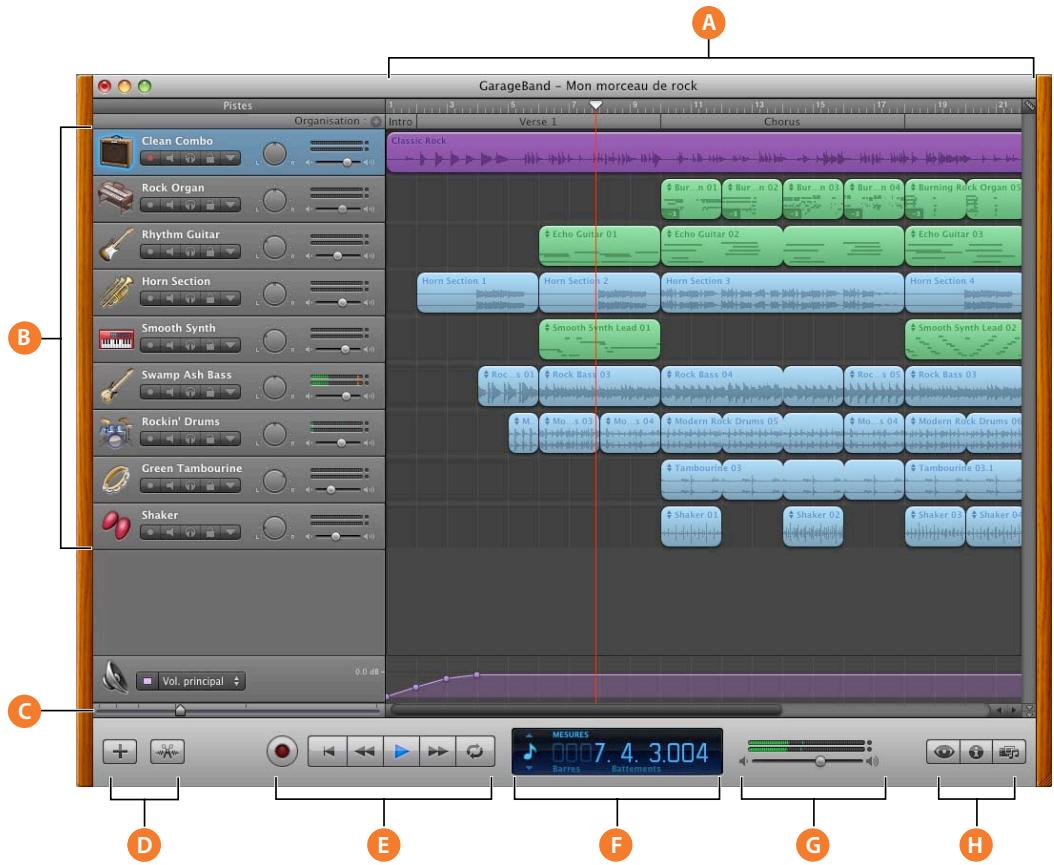Adjust Clean Combo track volume slider
Image resolution: width=1054 pixels, height=865 pixels.
click(x=347, y=162)
